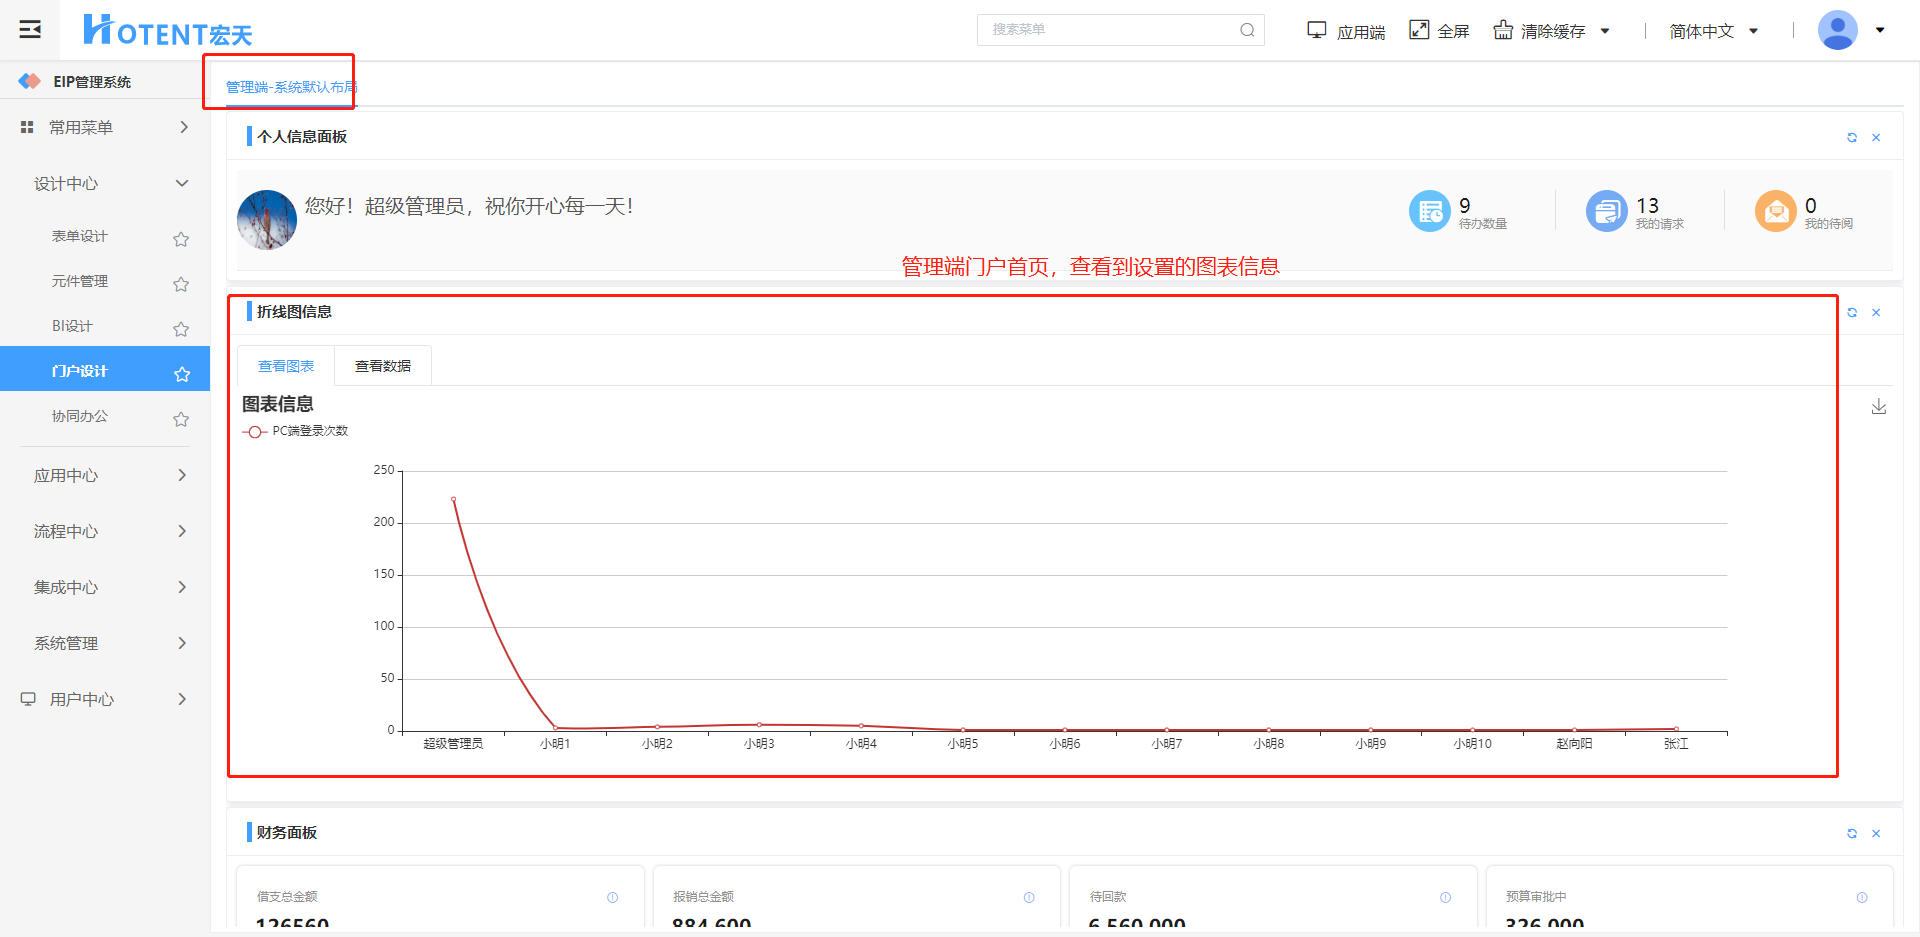Close the 财务面板 panel
Screen dimensions: 1920x937
pyautogui.click(x=1876, y=834)
